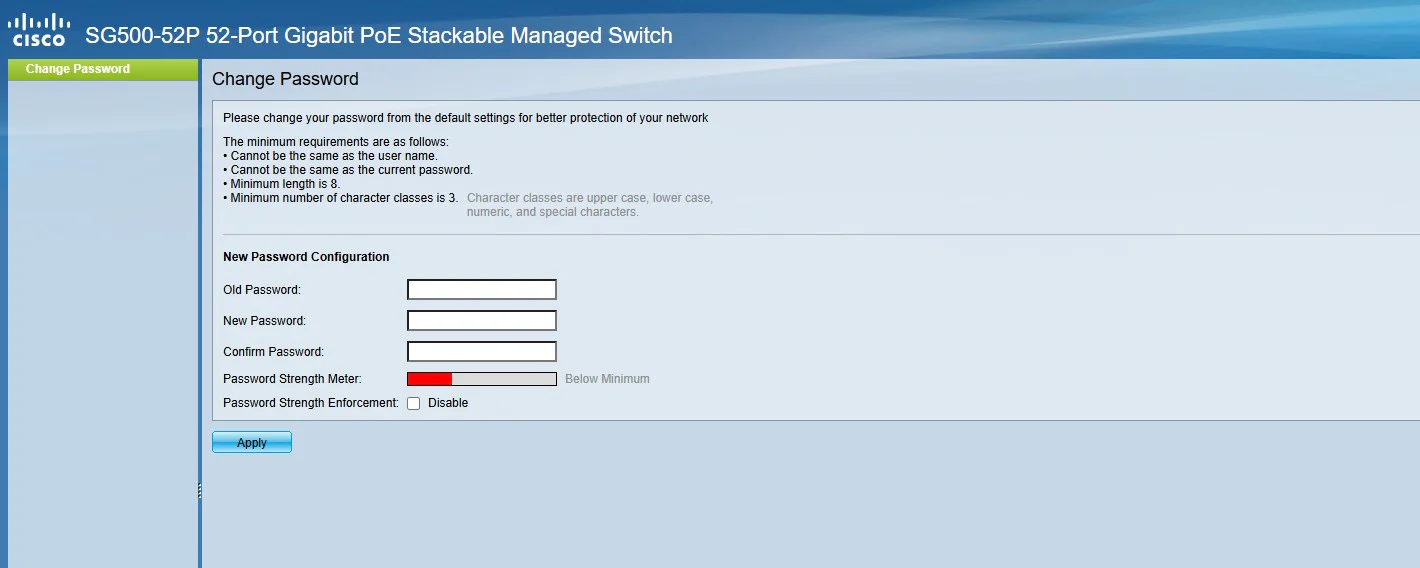Select the Change Password sidebar item
1420x568 pixels.
click(x=103, y=69)
